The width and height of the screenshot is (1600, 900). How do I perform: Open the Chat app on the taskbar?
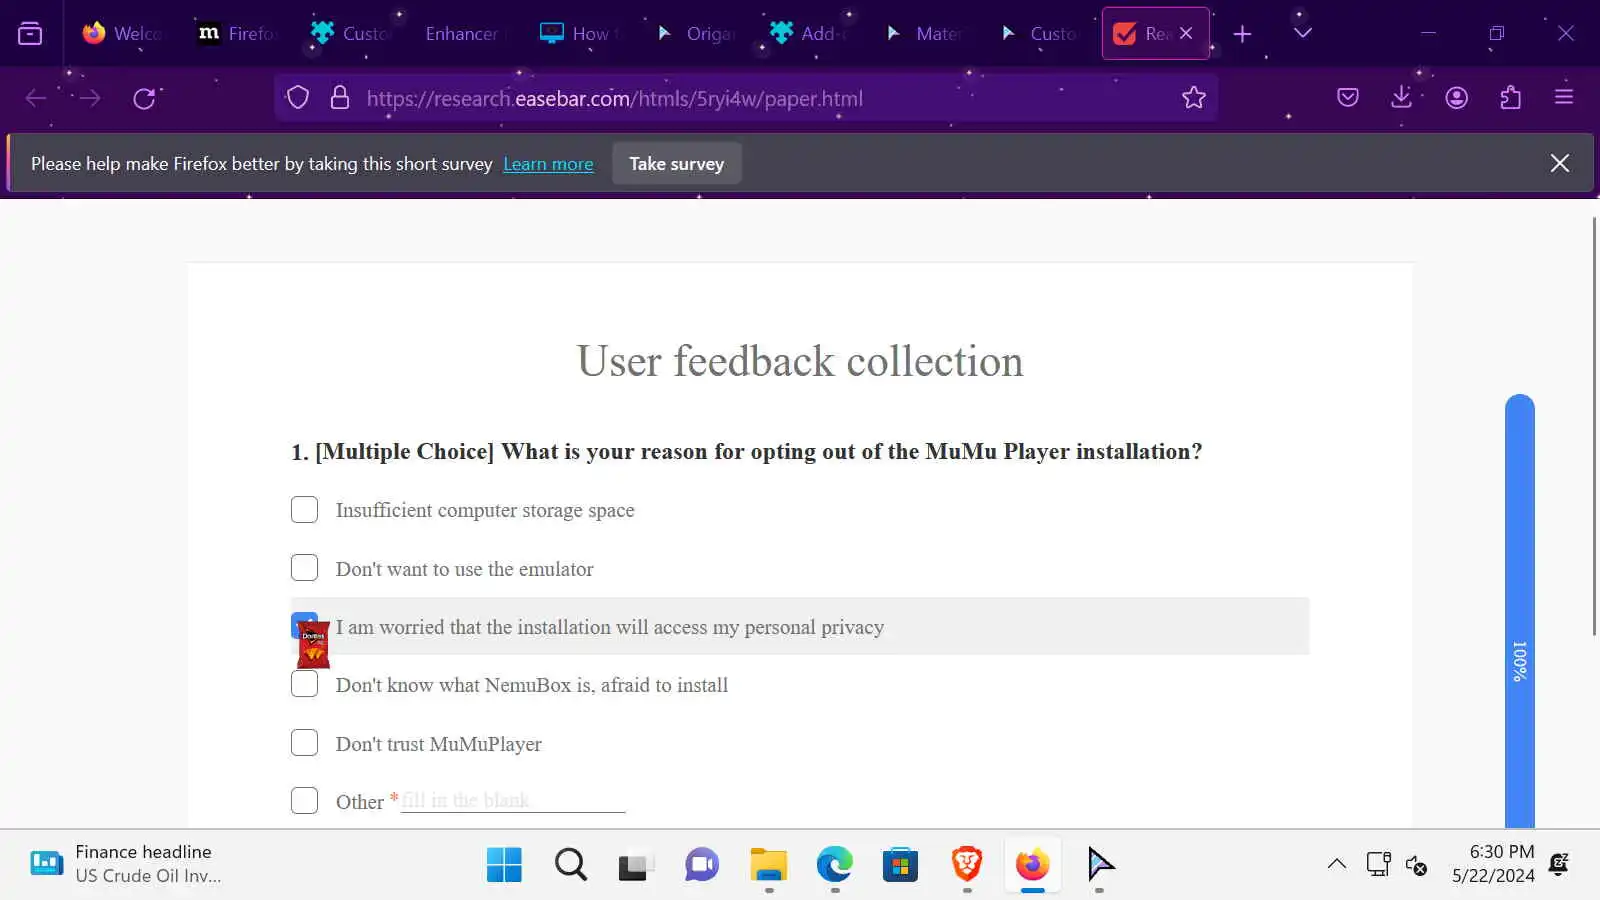coord(702,865)
